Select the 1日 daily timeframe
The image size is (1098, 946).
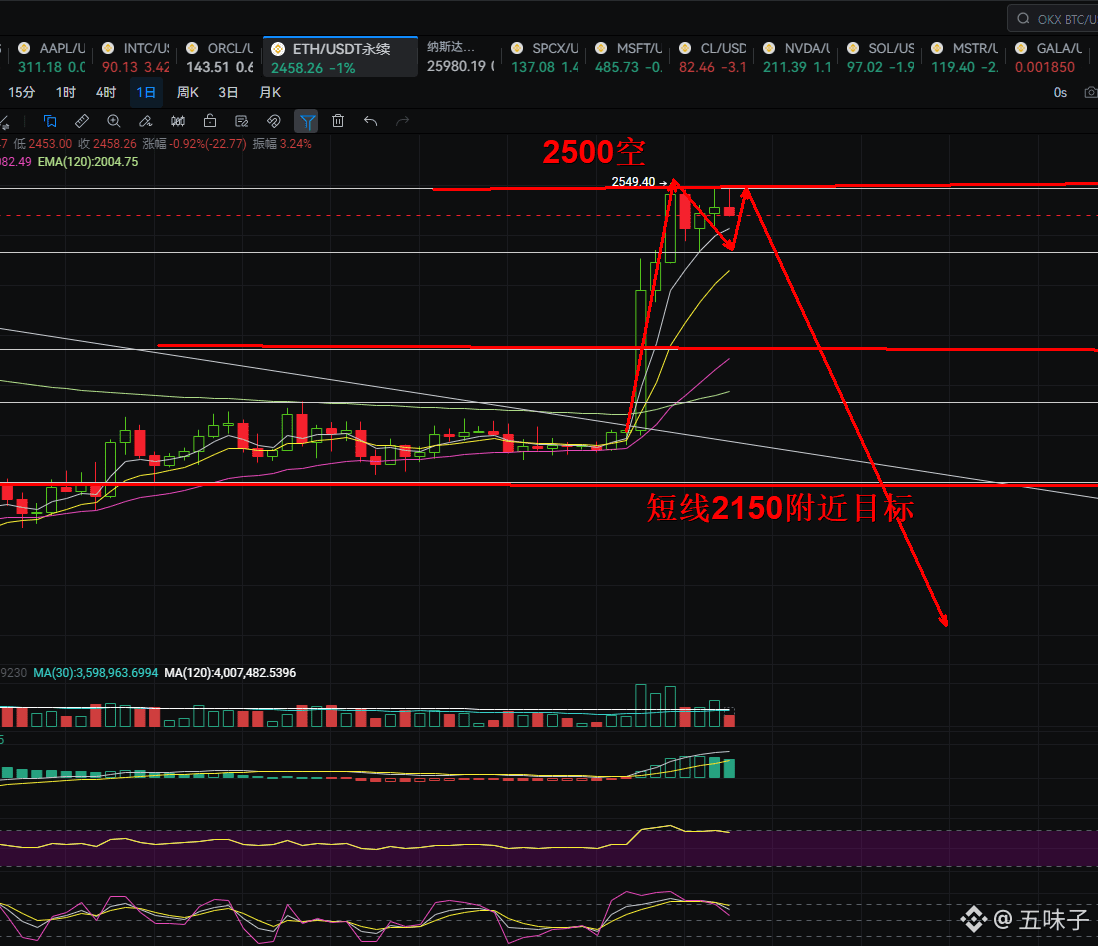pyautogui.click(x=146, y=92)
